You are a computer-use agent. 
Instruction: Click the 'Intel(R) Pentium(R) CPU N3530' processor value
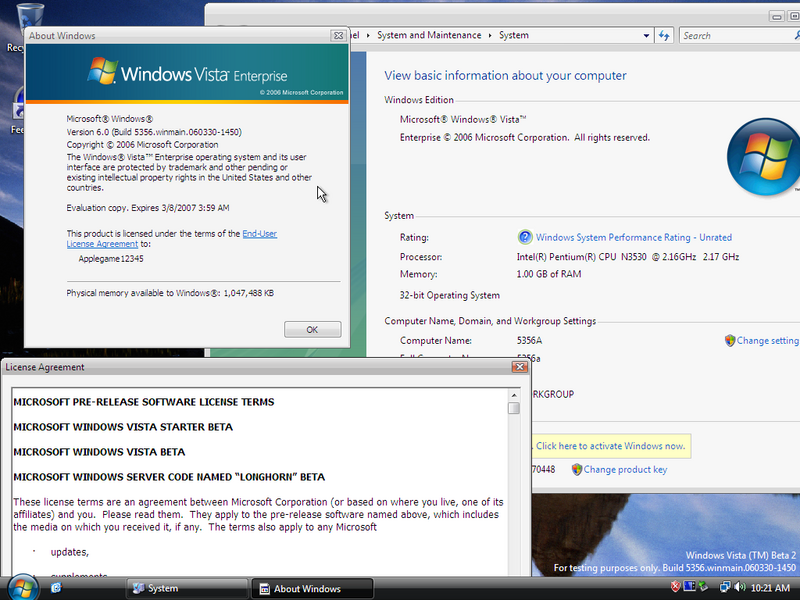coord(628,257)
